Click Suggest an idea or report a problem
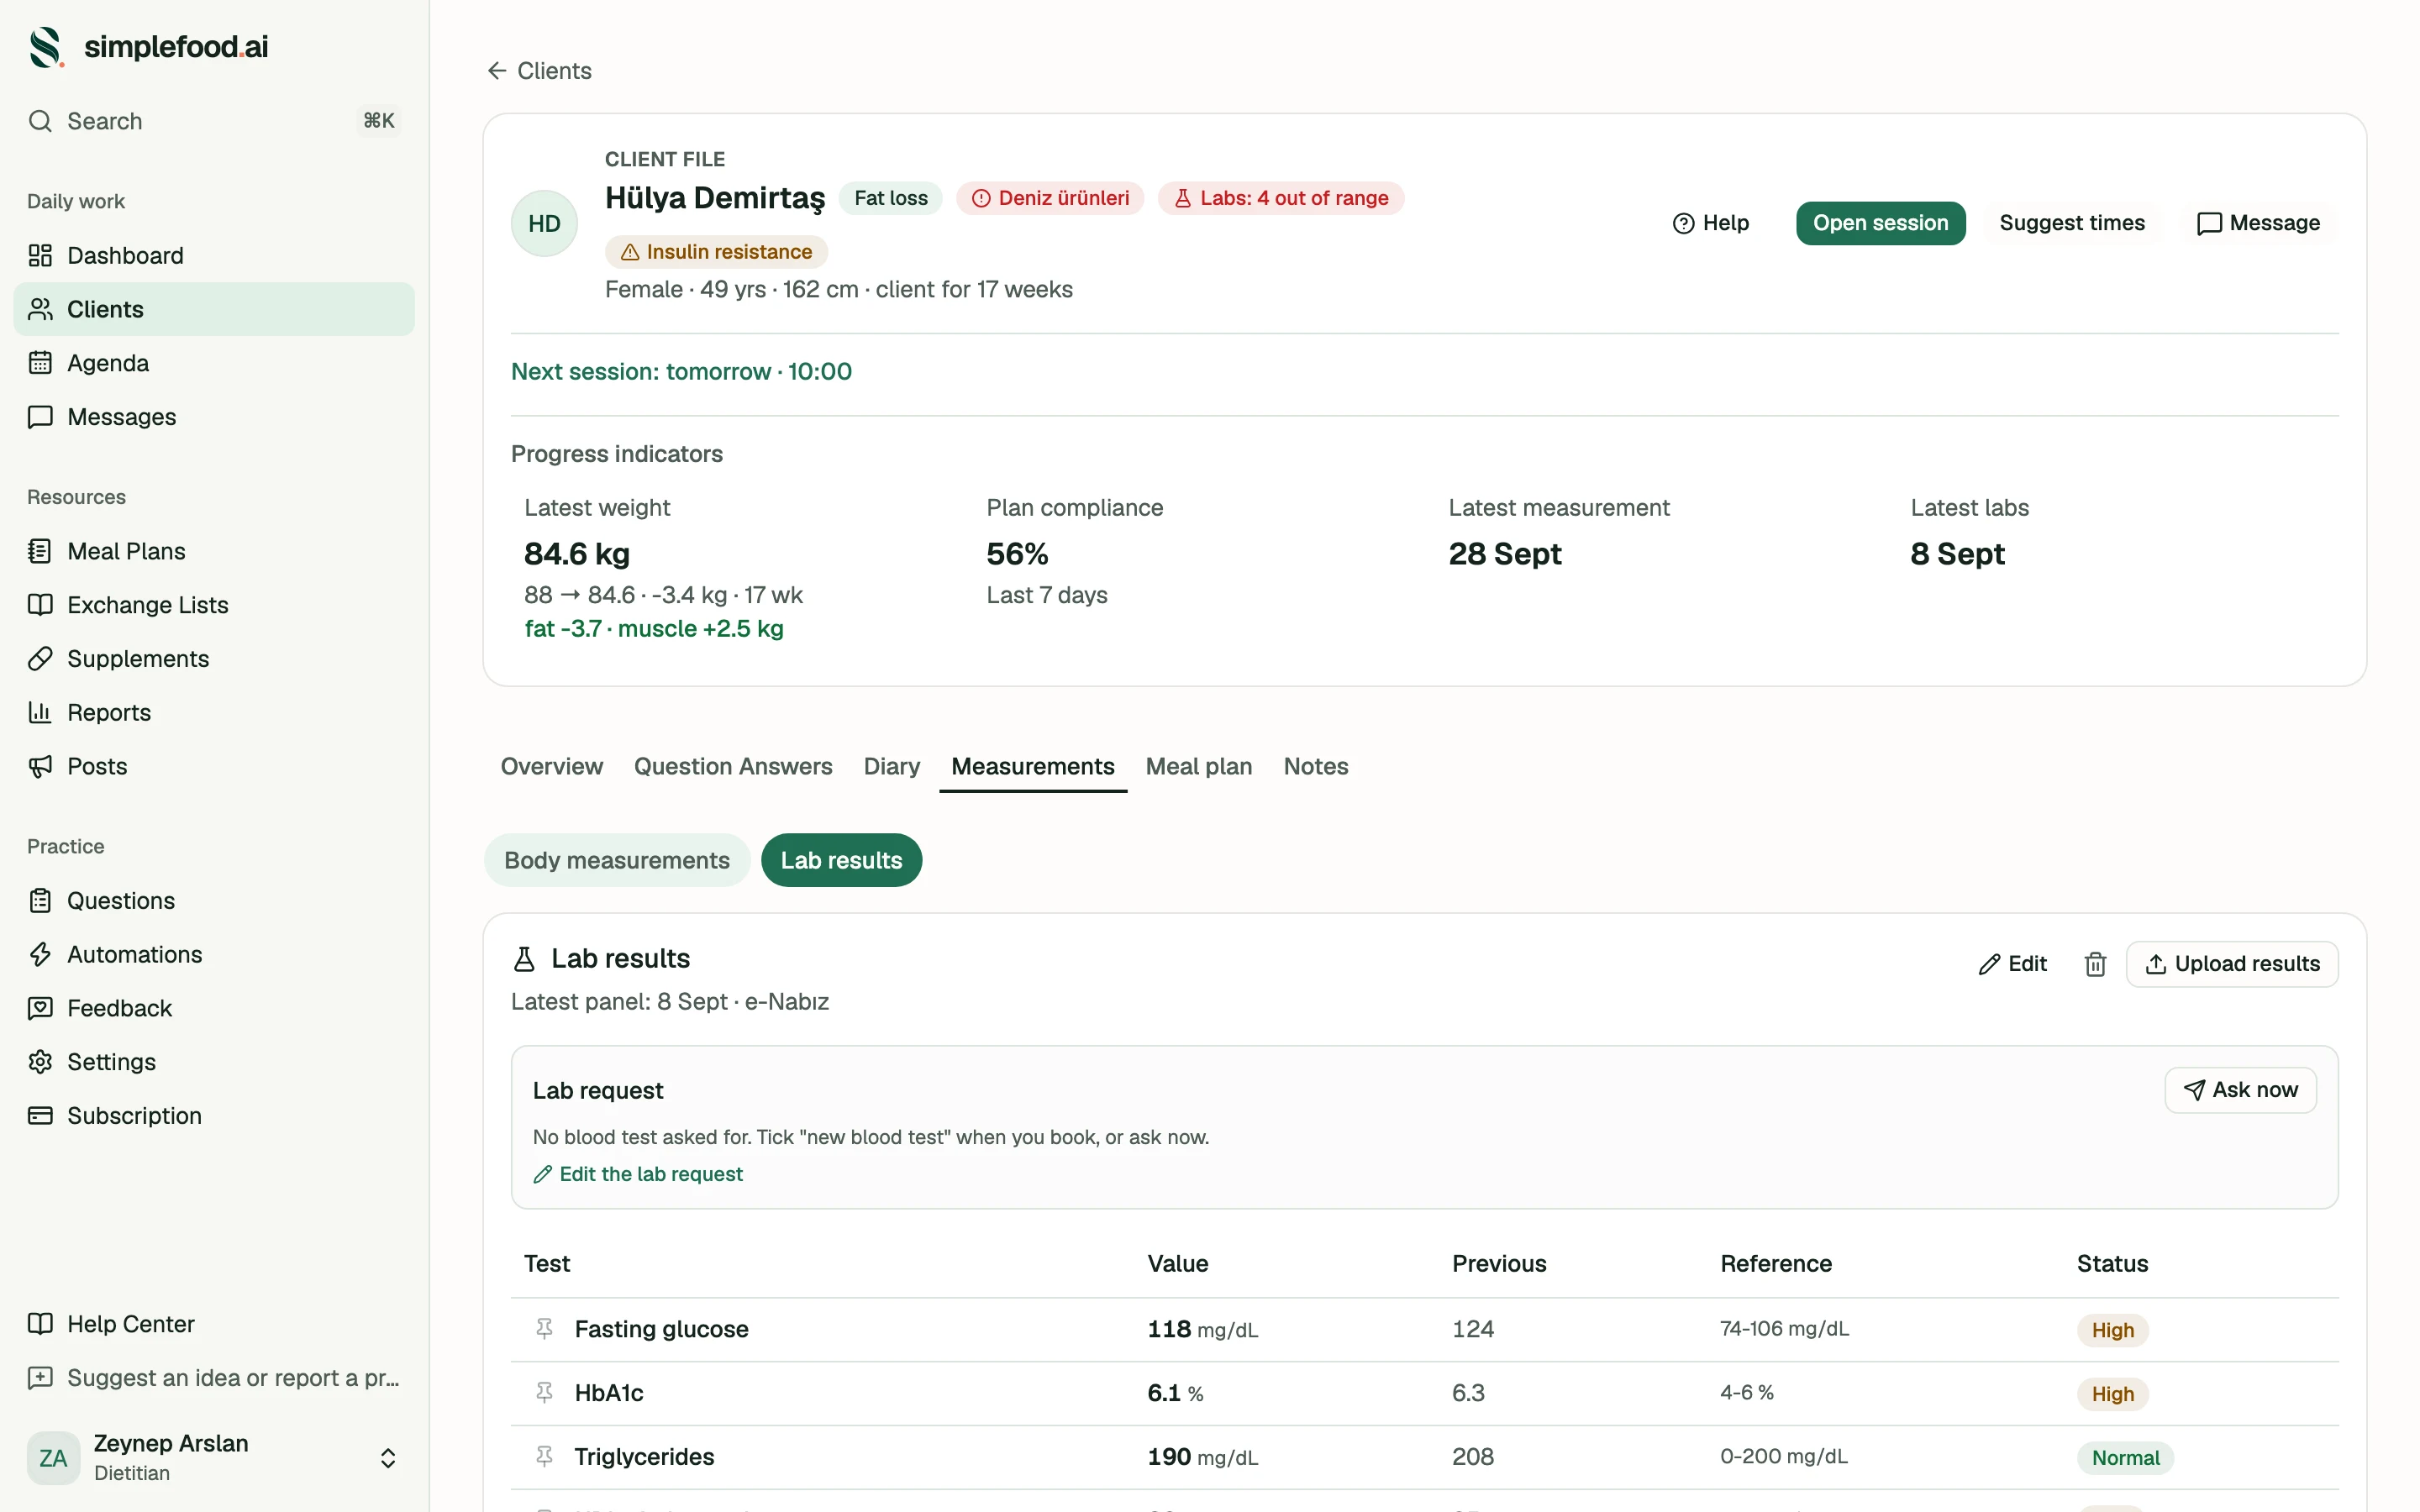 [x=214, y=1379]
